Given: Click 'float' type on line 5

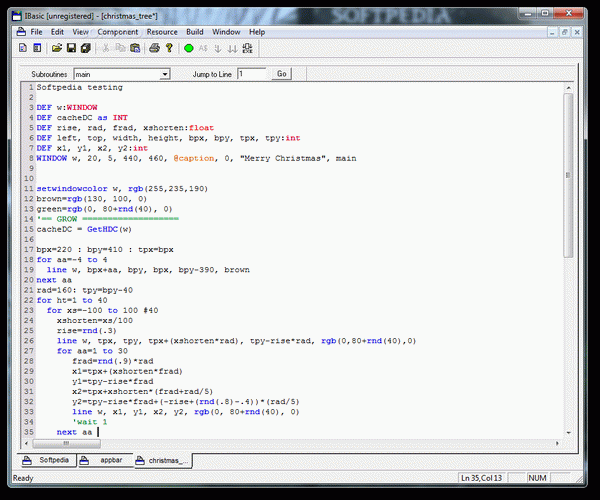Looking at the screenshot, I should pos(201,128).
